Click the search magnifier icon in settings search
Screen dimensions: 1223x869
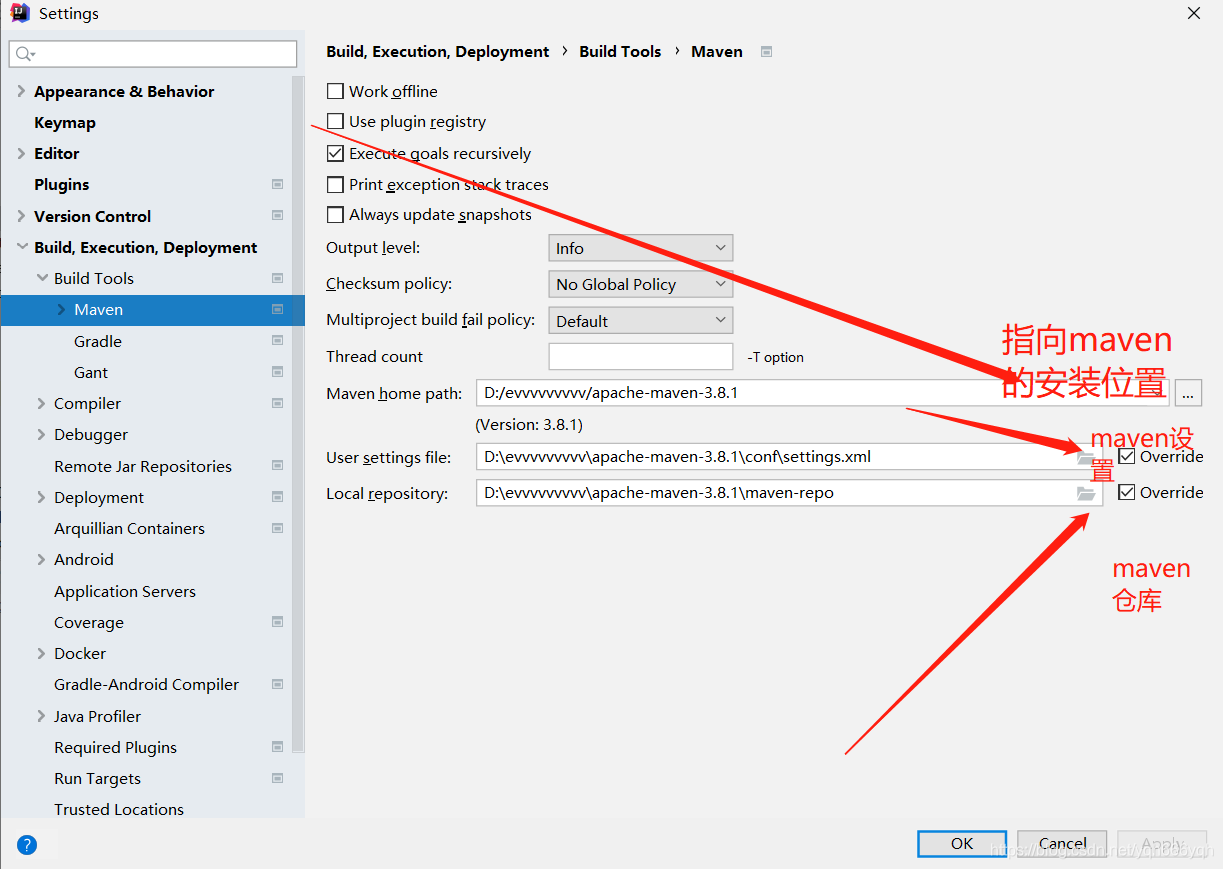pos(24,54)
